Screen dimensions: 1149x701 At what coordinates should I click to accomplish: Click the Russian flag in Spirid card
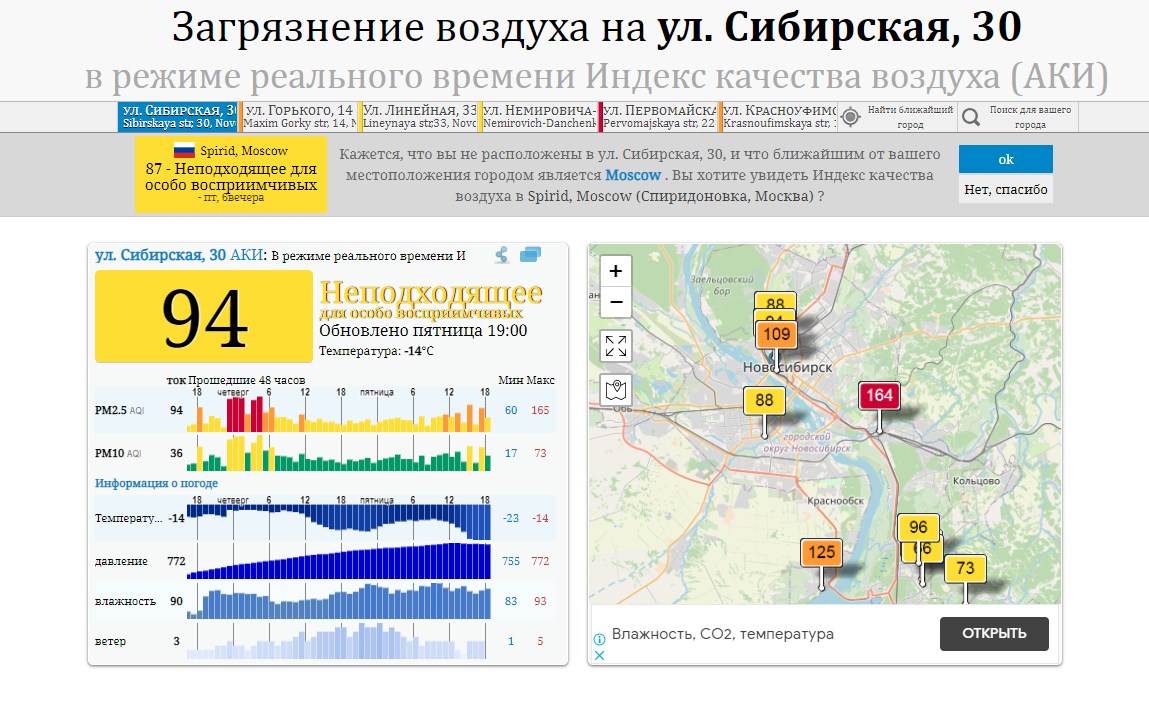click(184, 150)
